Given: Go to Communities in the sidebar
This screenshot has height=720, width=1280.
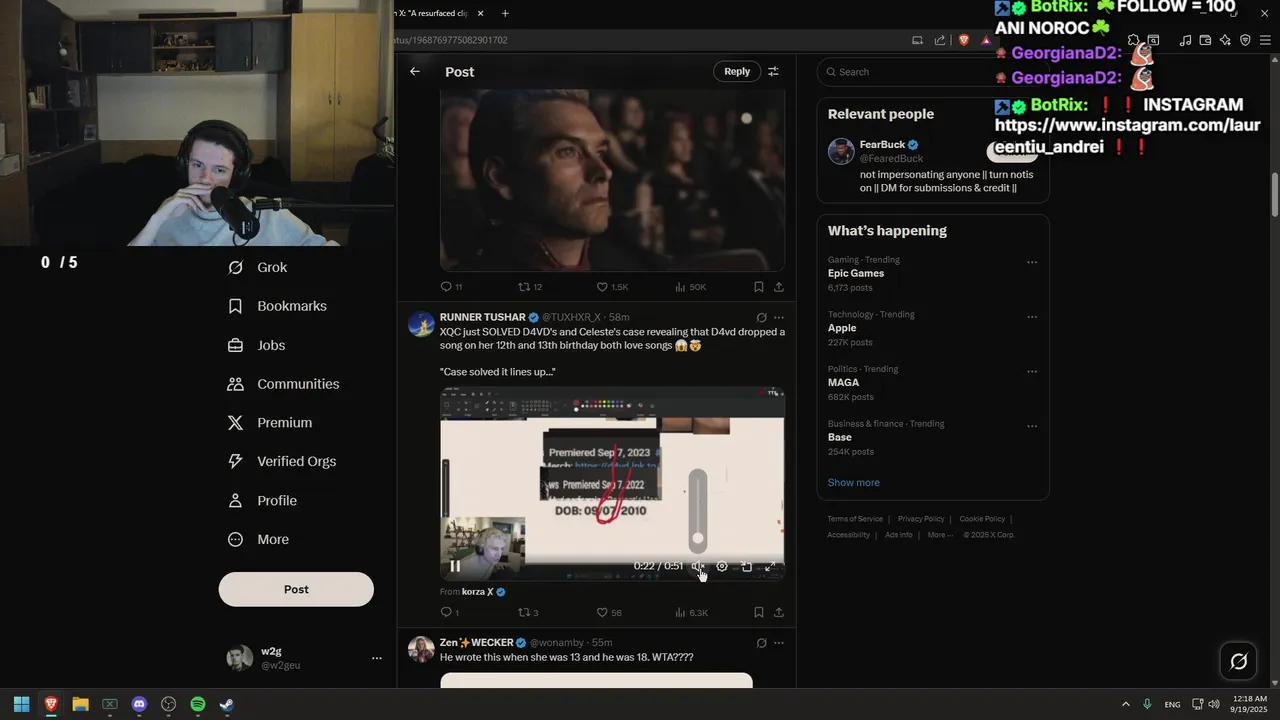Looking at the screenshot, I should [x=283, y=384].
